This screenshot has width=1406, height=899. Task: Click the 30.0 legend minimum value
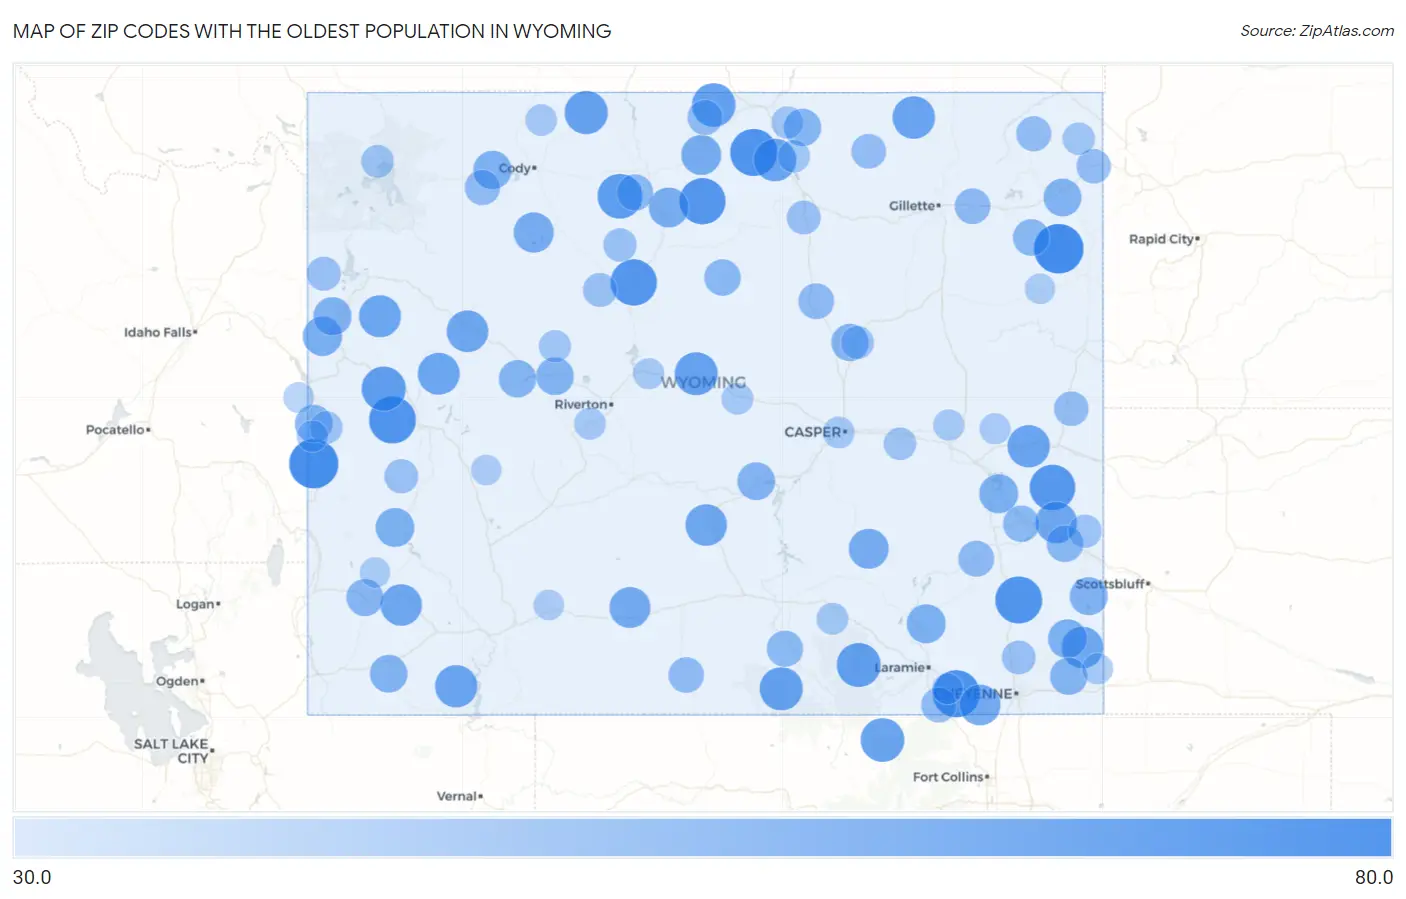pos(32,877)
